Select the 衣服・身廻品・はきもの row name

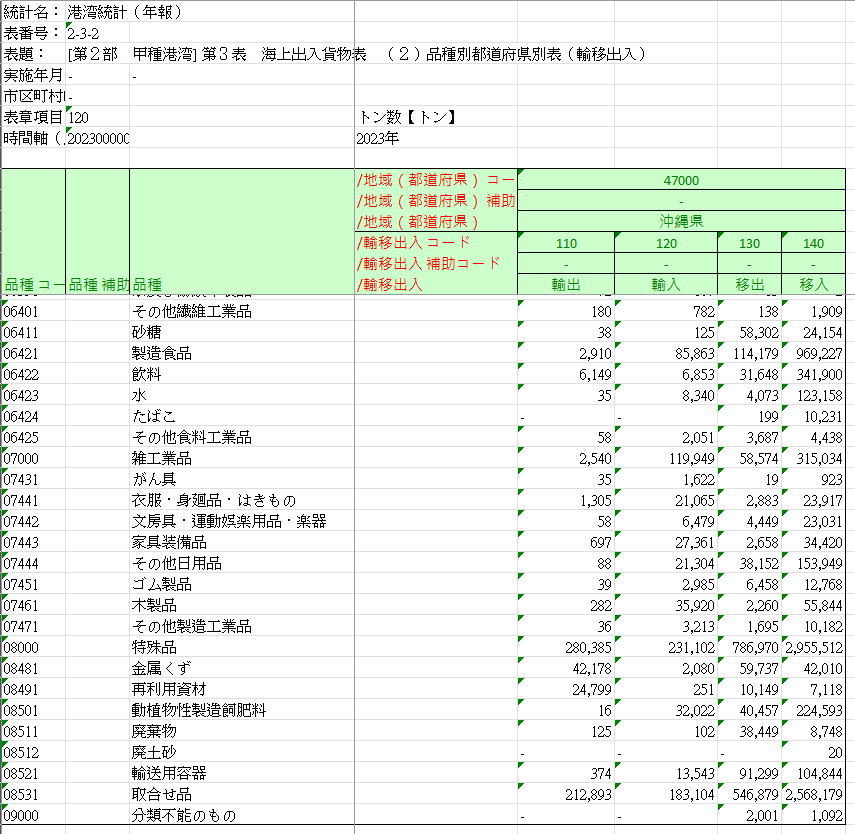(x=214, y=500)
